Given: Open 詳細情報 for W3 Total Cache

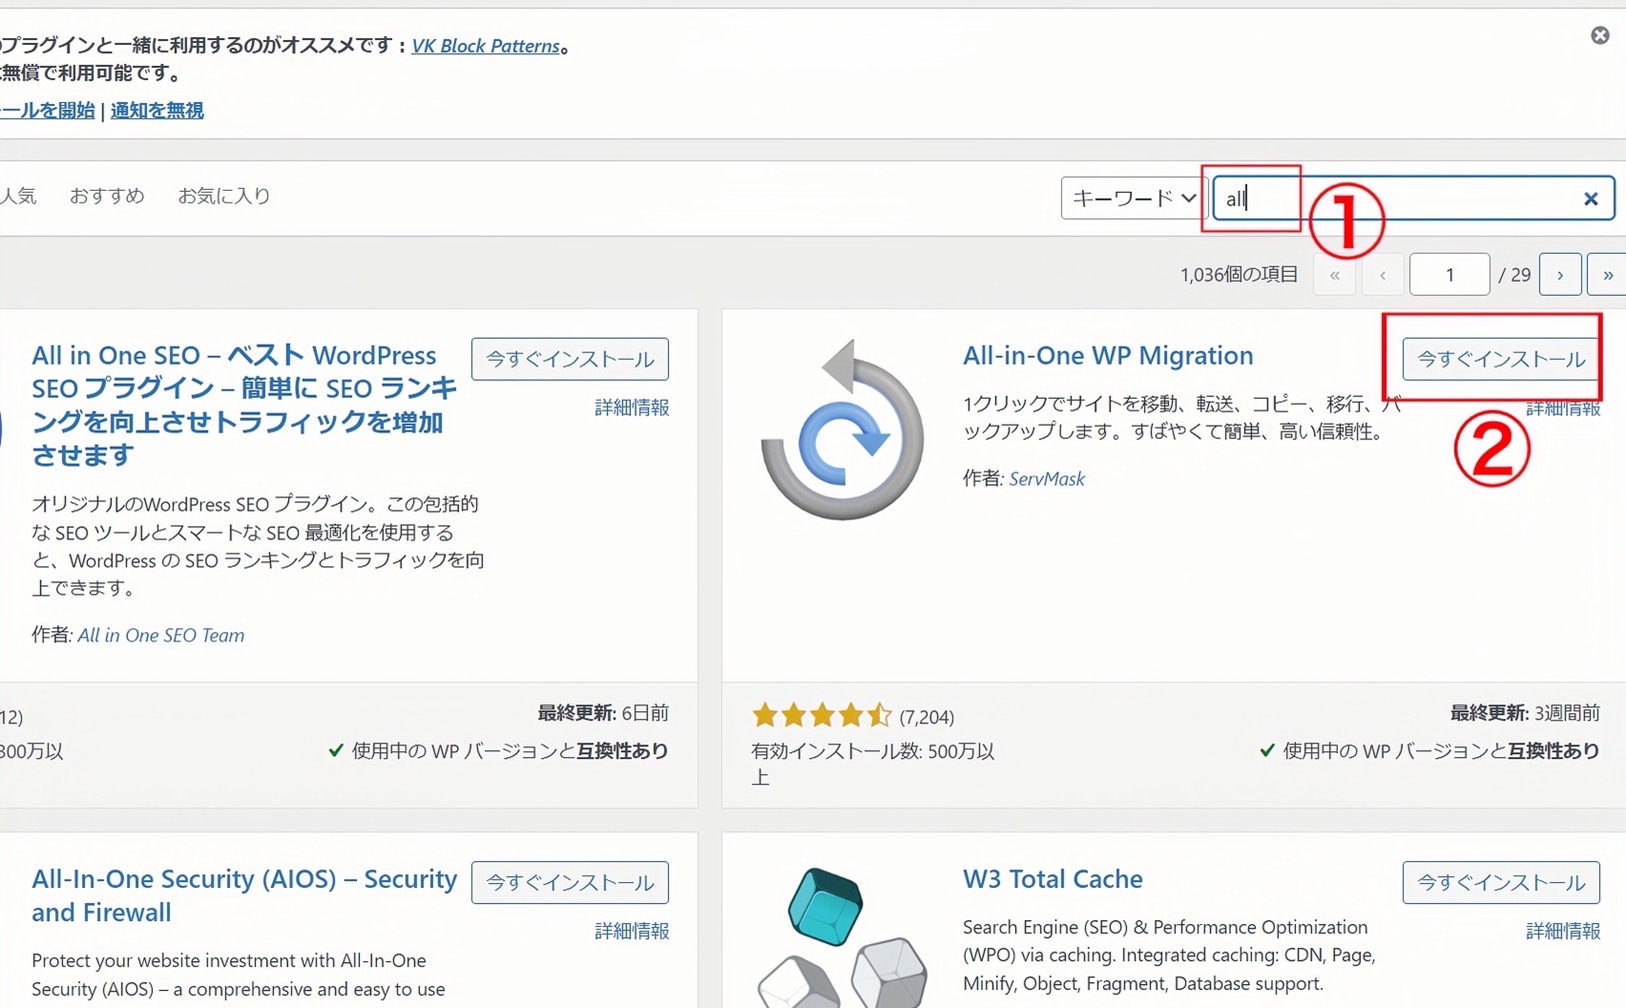Looking at the screenshot, I should pyautogui.click(x=1563, y=931).
